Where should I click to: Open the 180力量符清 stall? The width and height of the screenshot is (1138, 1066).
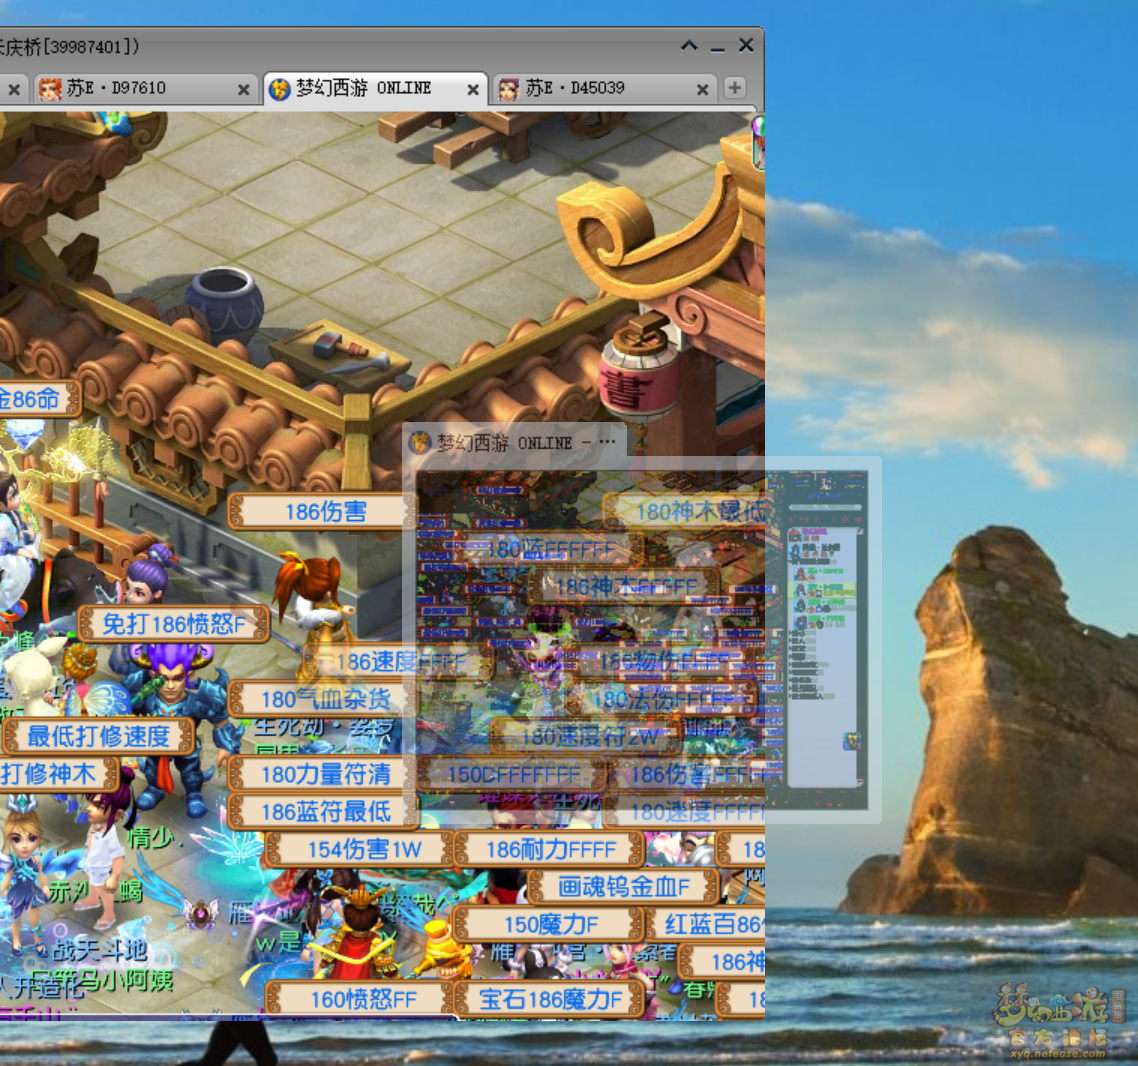click(324, 774)
